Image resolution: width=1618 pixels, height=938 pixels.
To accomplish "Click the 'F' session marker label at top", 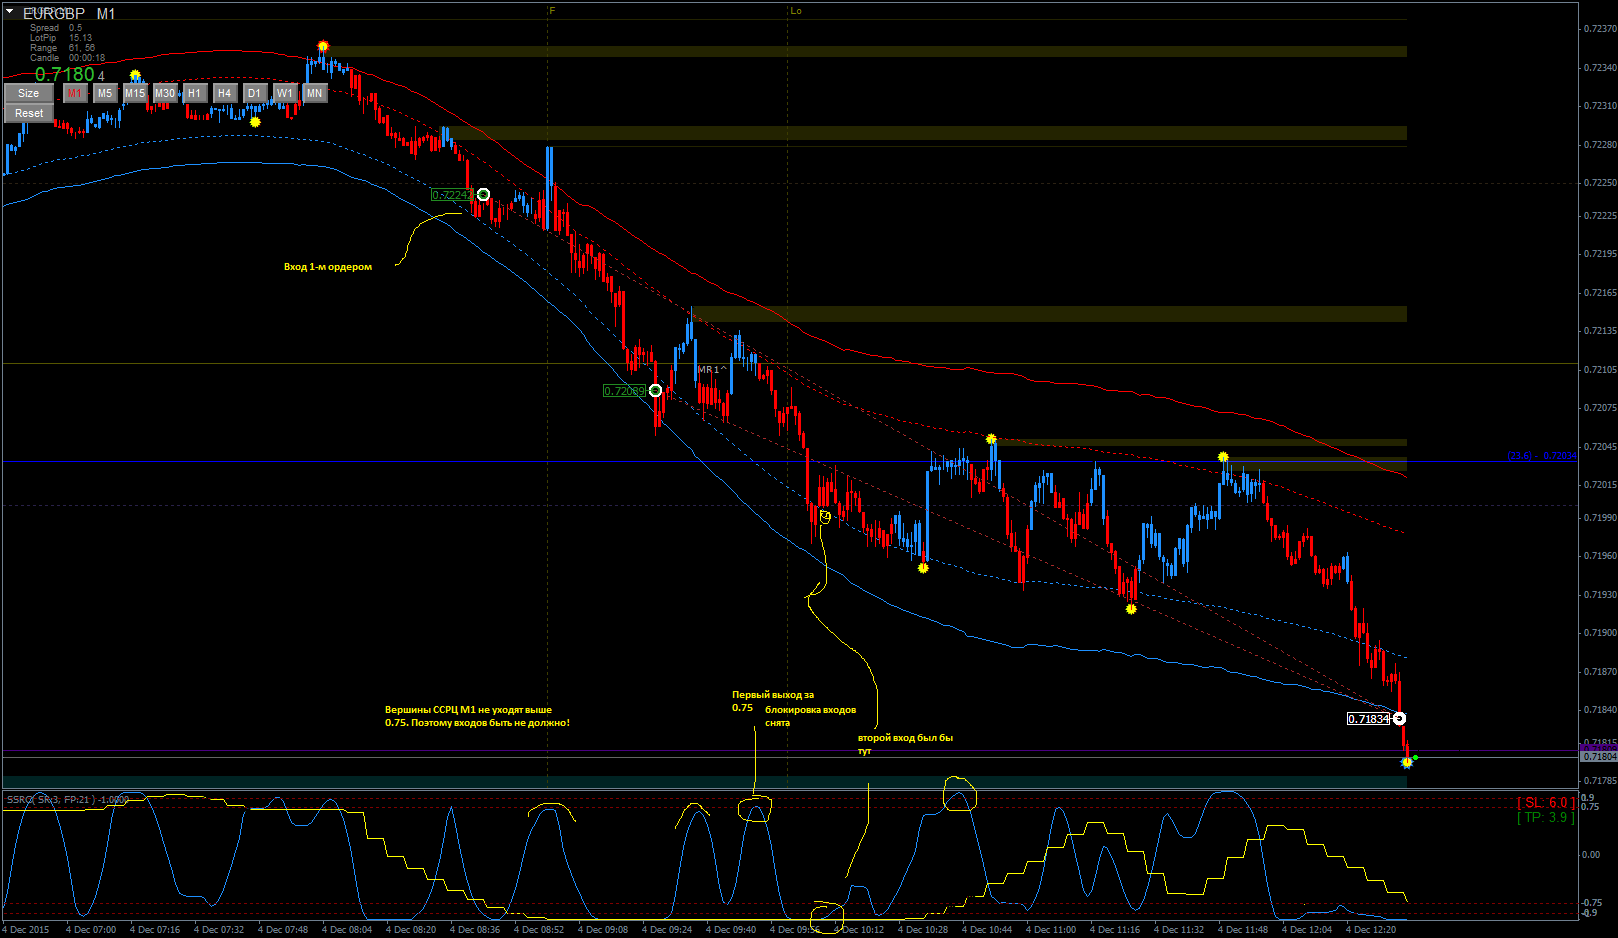I will 552,11.
